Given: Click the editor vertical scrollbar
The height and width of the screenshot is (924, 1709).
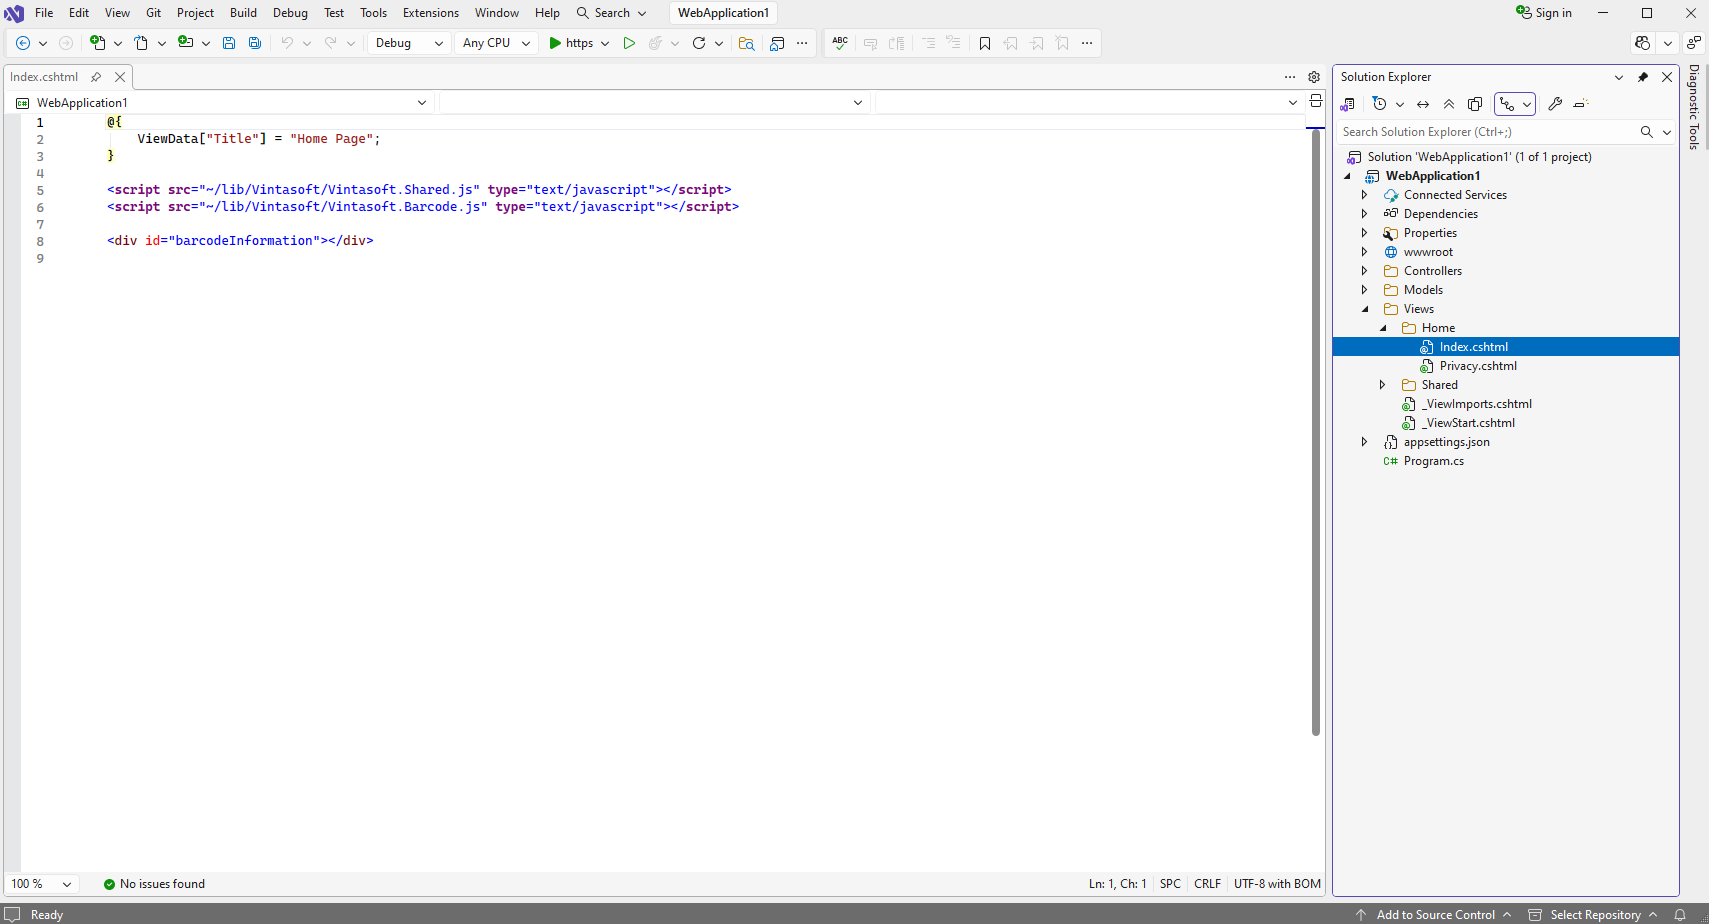Looking at the screenshot, I should click(x=1316, y=432).
